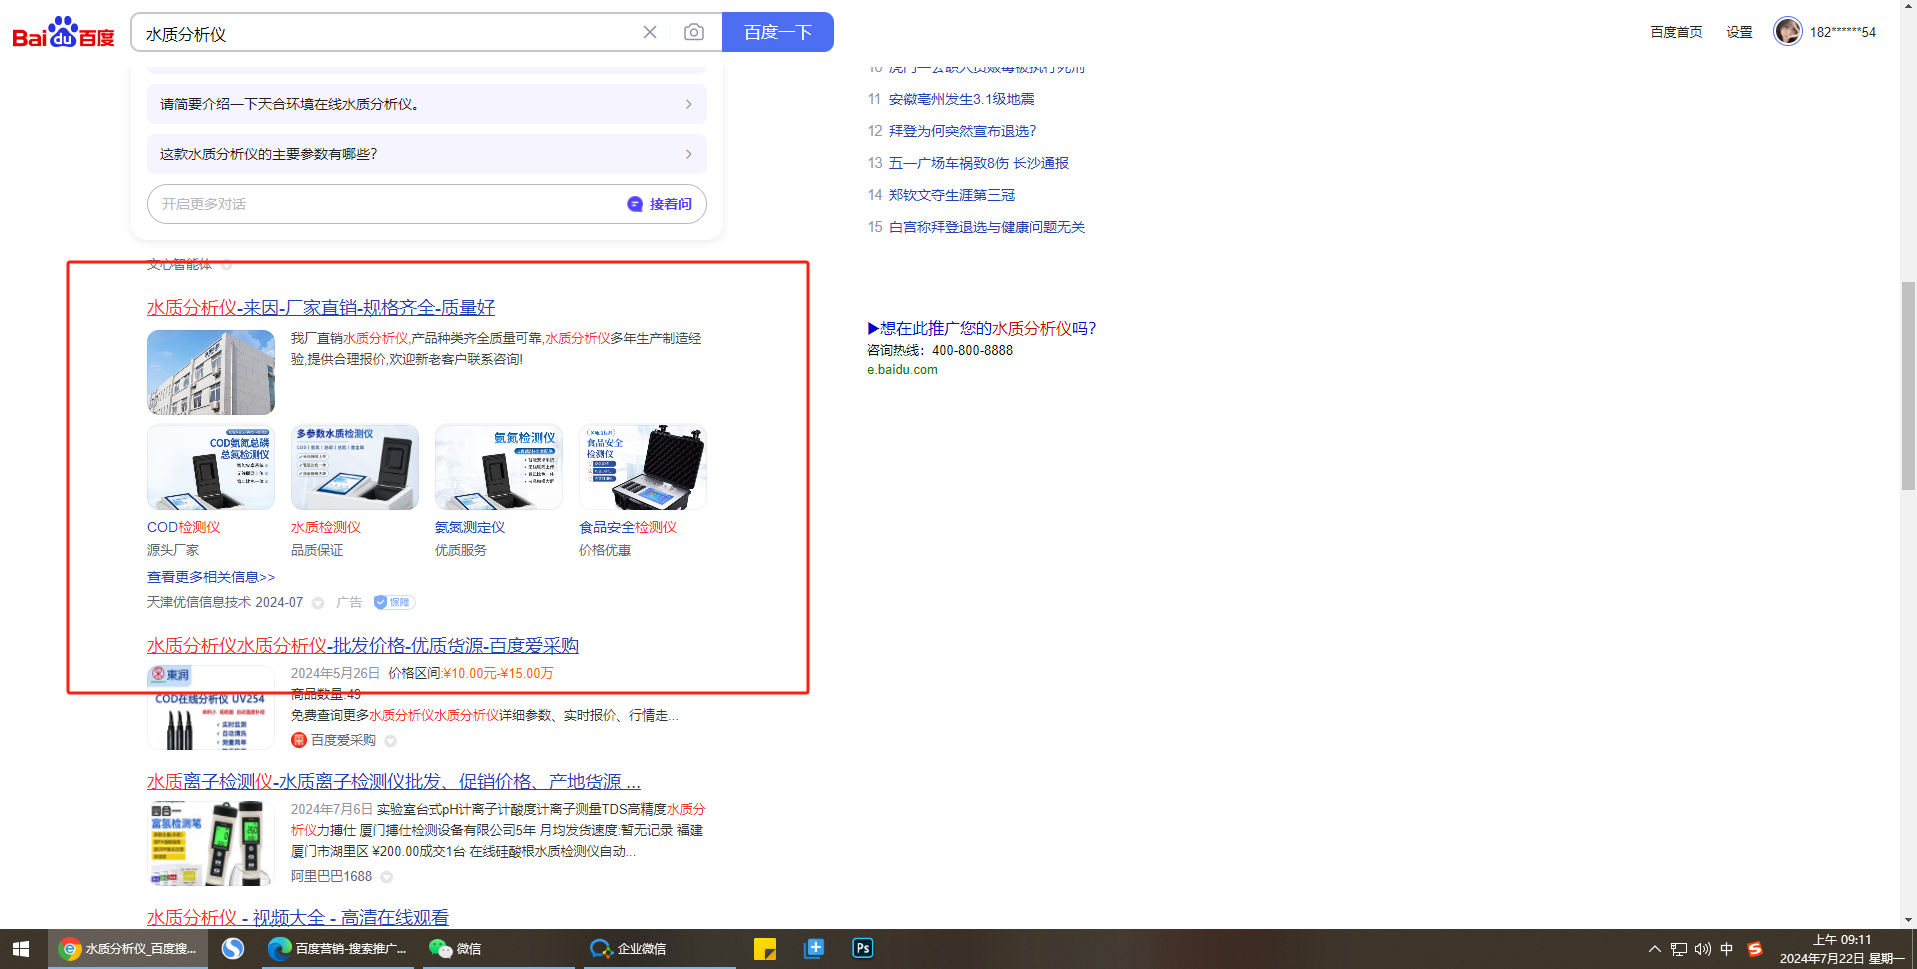This screenshot has width=1917, height=969.
Task: Click 查看更多相关信息>>
Action: point(211,577)
